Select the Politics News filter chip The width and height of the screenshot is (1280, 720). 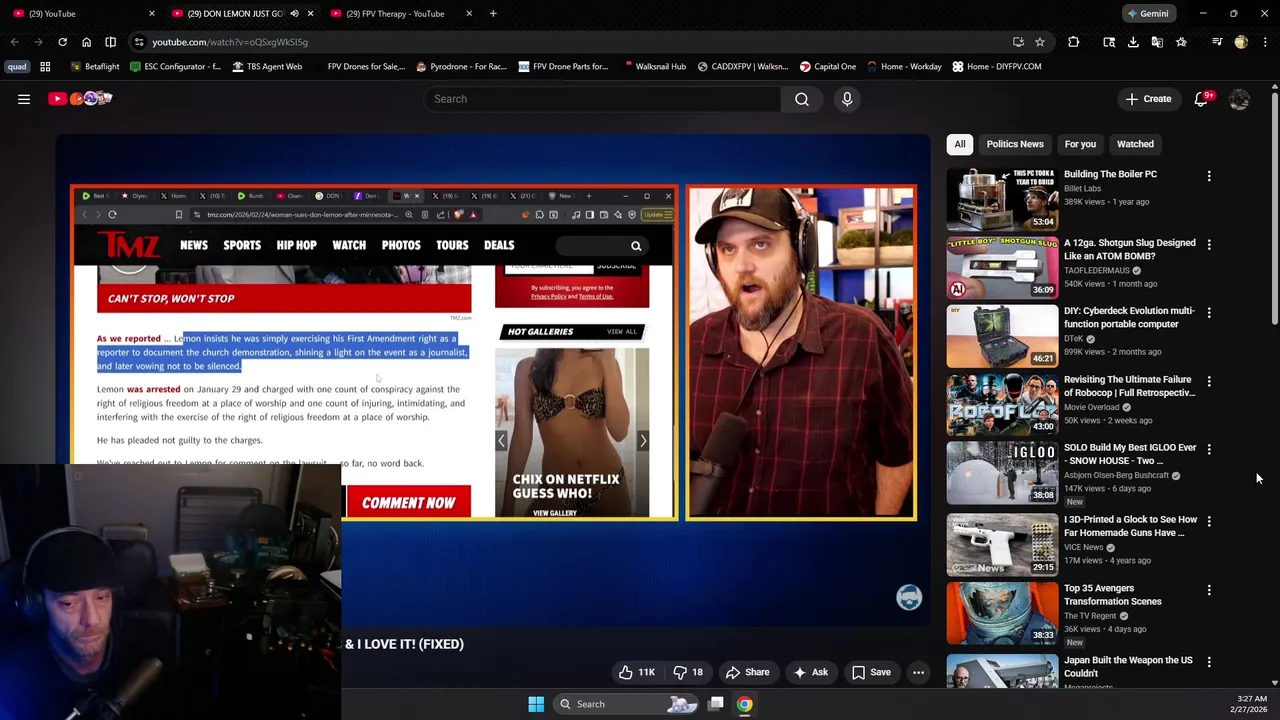(1015, 144)
